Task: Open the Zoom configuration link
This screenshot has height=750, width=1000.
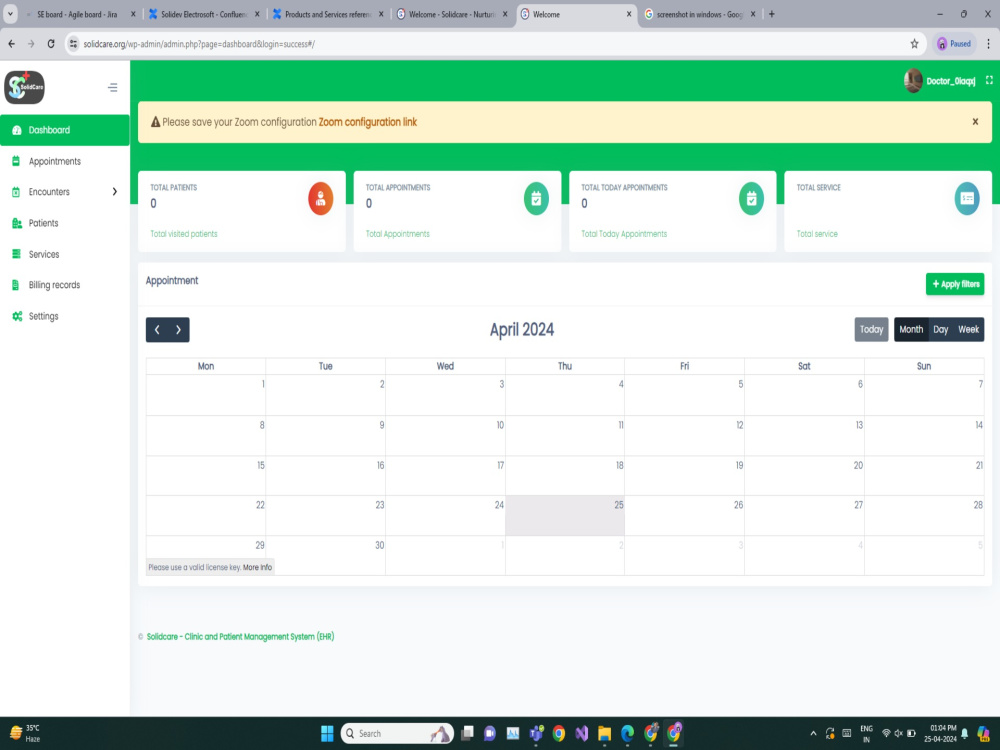Action: (367, 122)
